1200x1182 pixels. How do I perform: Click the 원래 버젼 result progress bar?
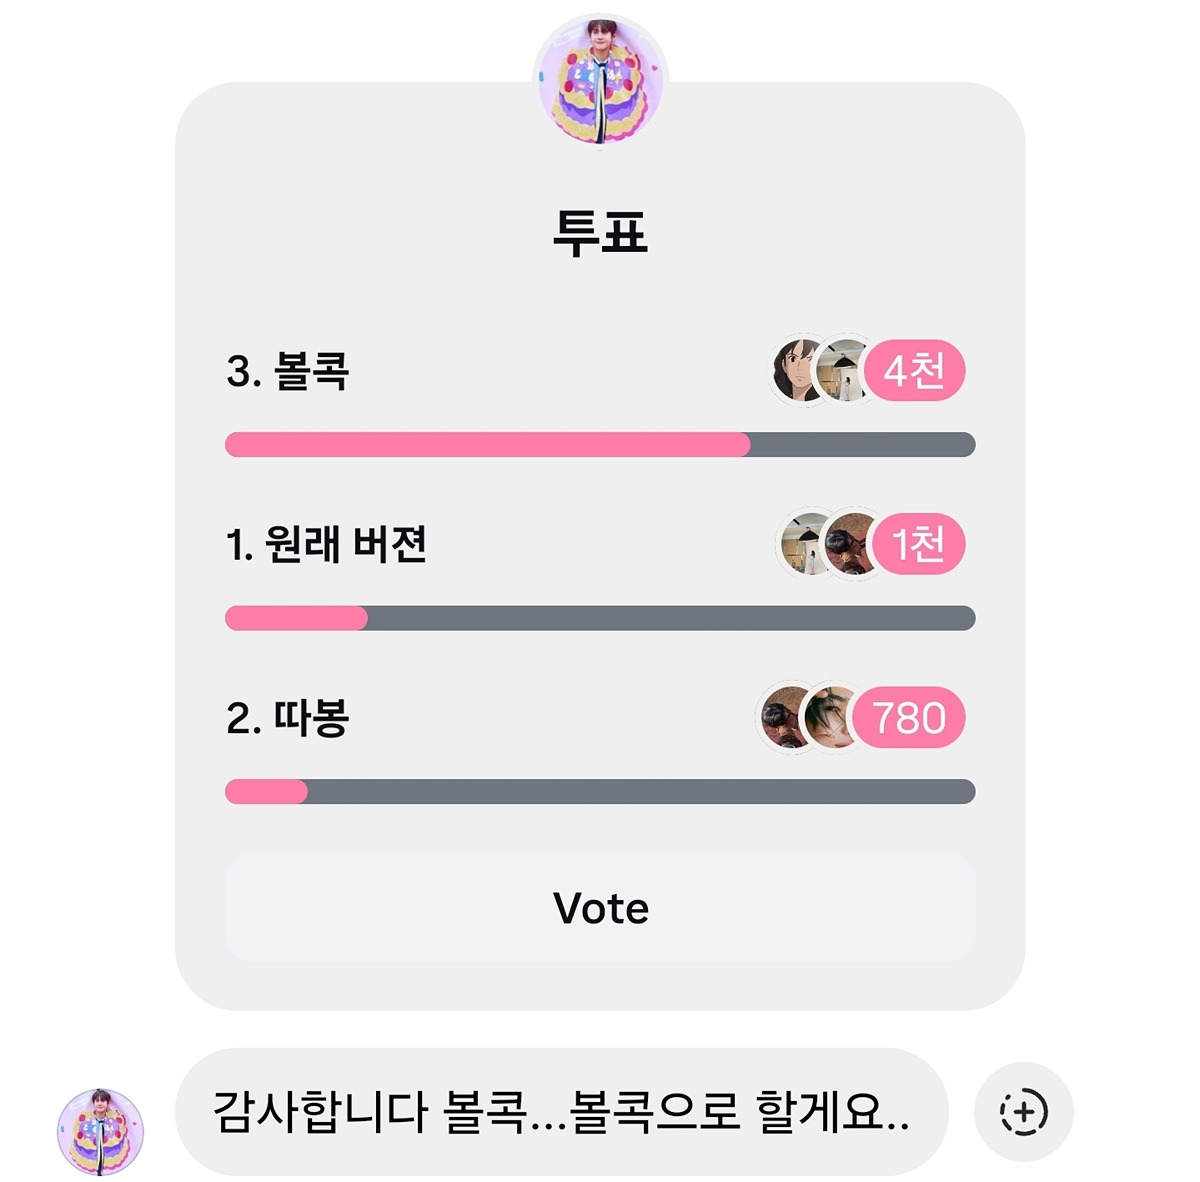click(600, 618)
